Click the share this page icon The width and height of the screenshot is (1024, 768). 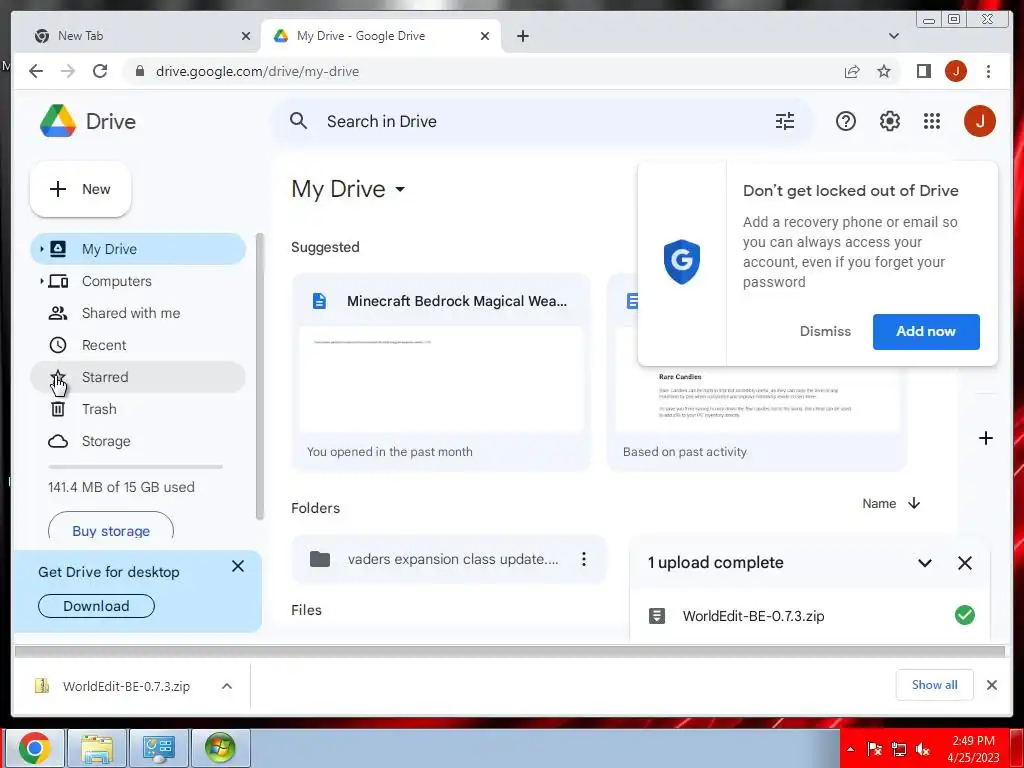point(852,71)
